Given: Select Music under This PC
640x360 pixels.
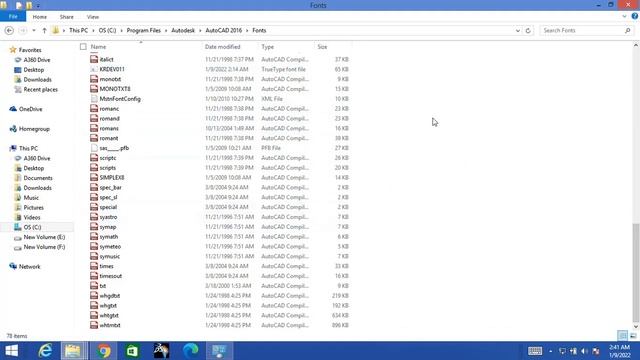Looking at the screenshot, I should (x=31, y=198).
